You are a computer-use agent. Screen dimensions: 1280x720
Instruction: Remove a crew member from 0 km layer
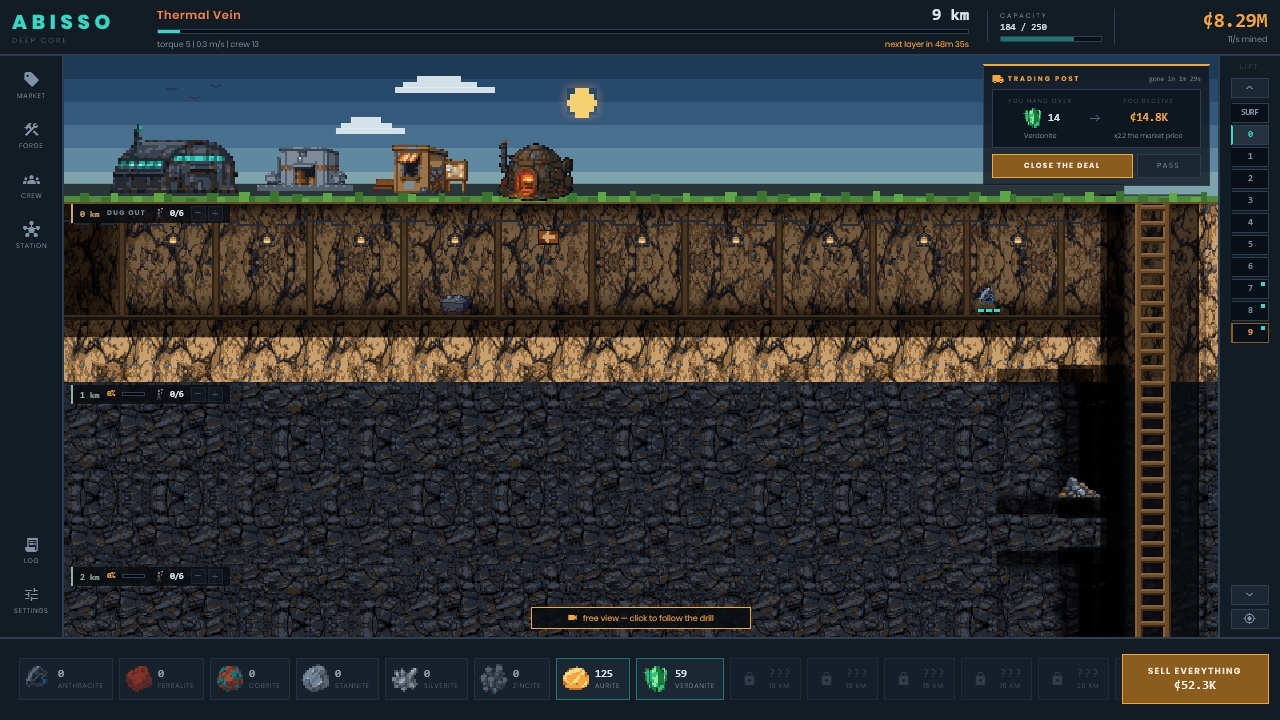[198, 213]
